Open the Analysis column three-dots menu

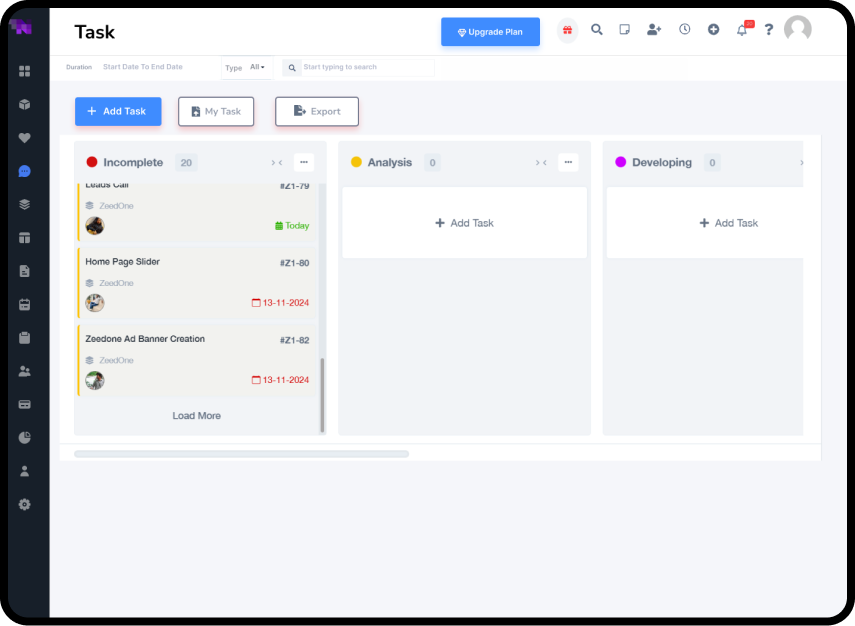[568, 162]
